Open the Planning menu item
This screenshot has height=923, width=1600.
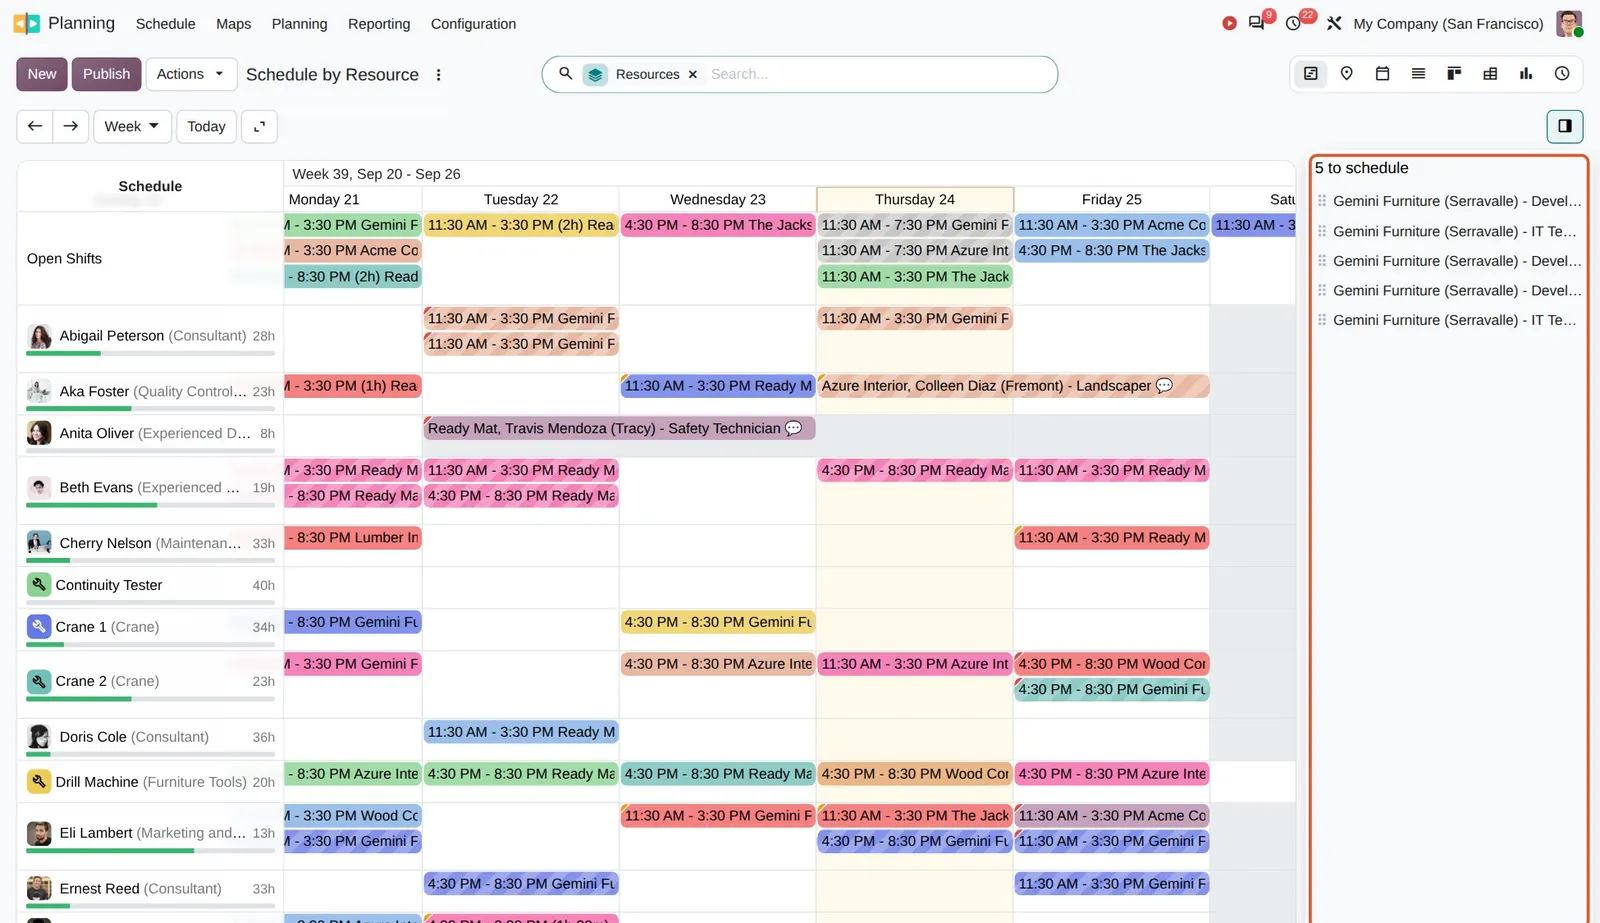(299, 24)
